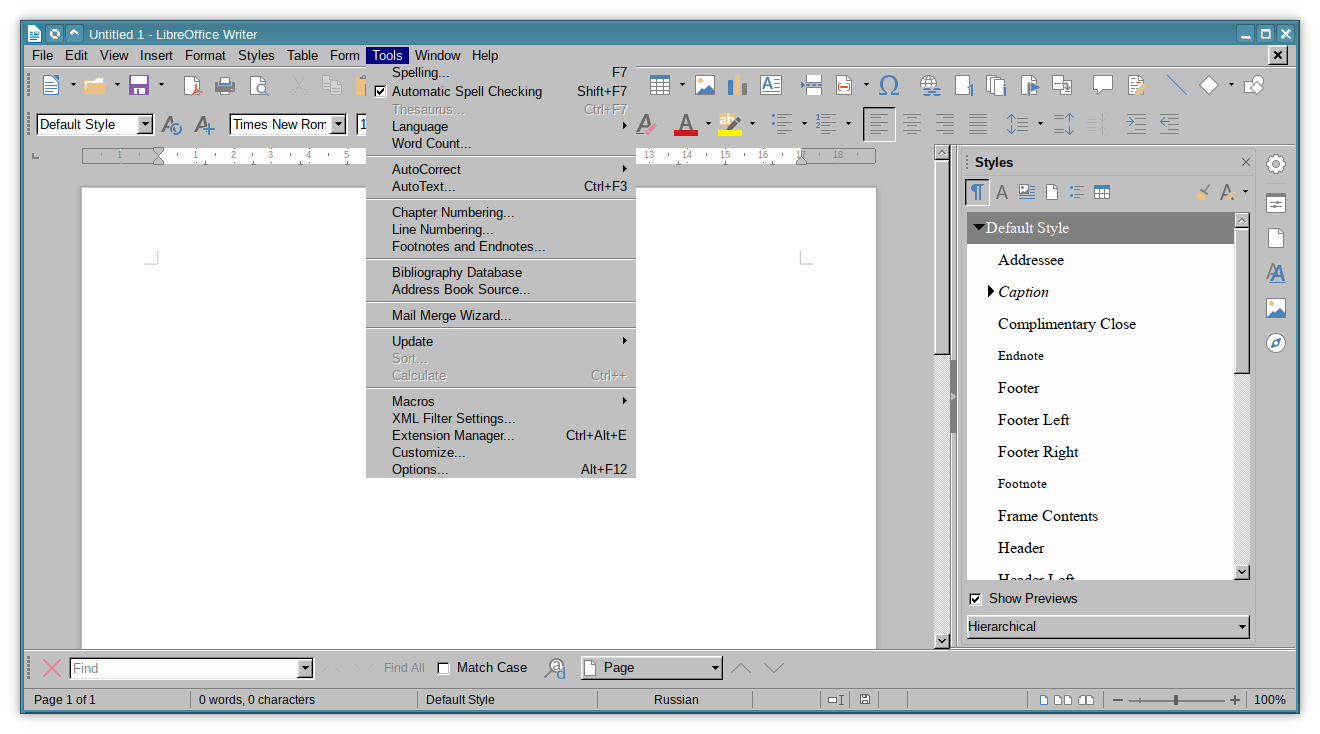Enable the Match Case checkbox
The image size is (1320, 734).
click(x=444, y=668)
